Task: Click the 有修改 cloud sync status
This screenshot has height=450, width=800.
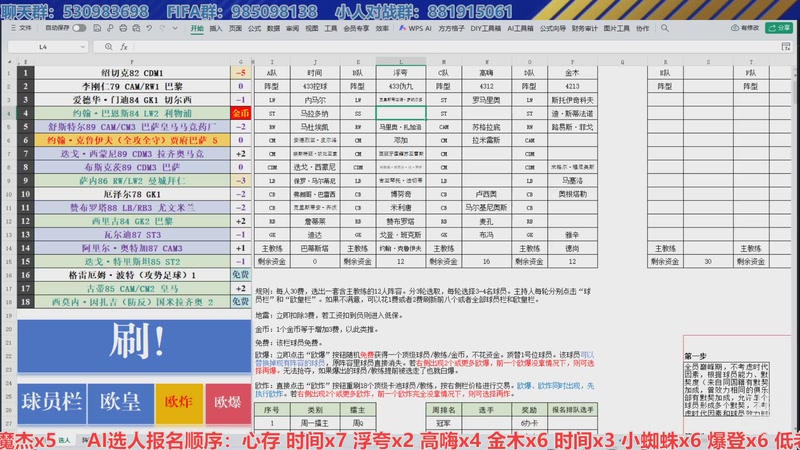Action: point(745,28)
